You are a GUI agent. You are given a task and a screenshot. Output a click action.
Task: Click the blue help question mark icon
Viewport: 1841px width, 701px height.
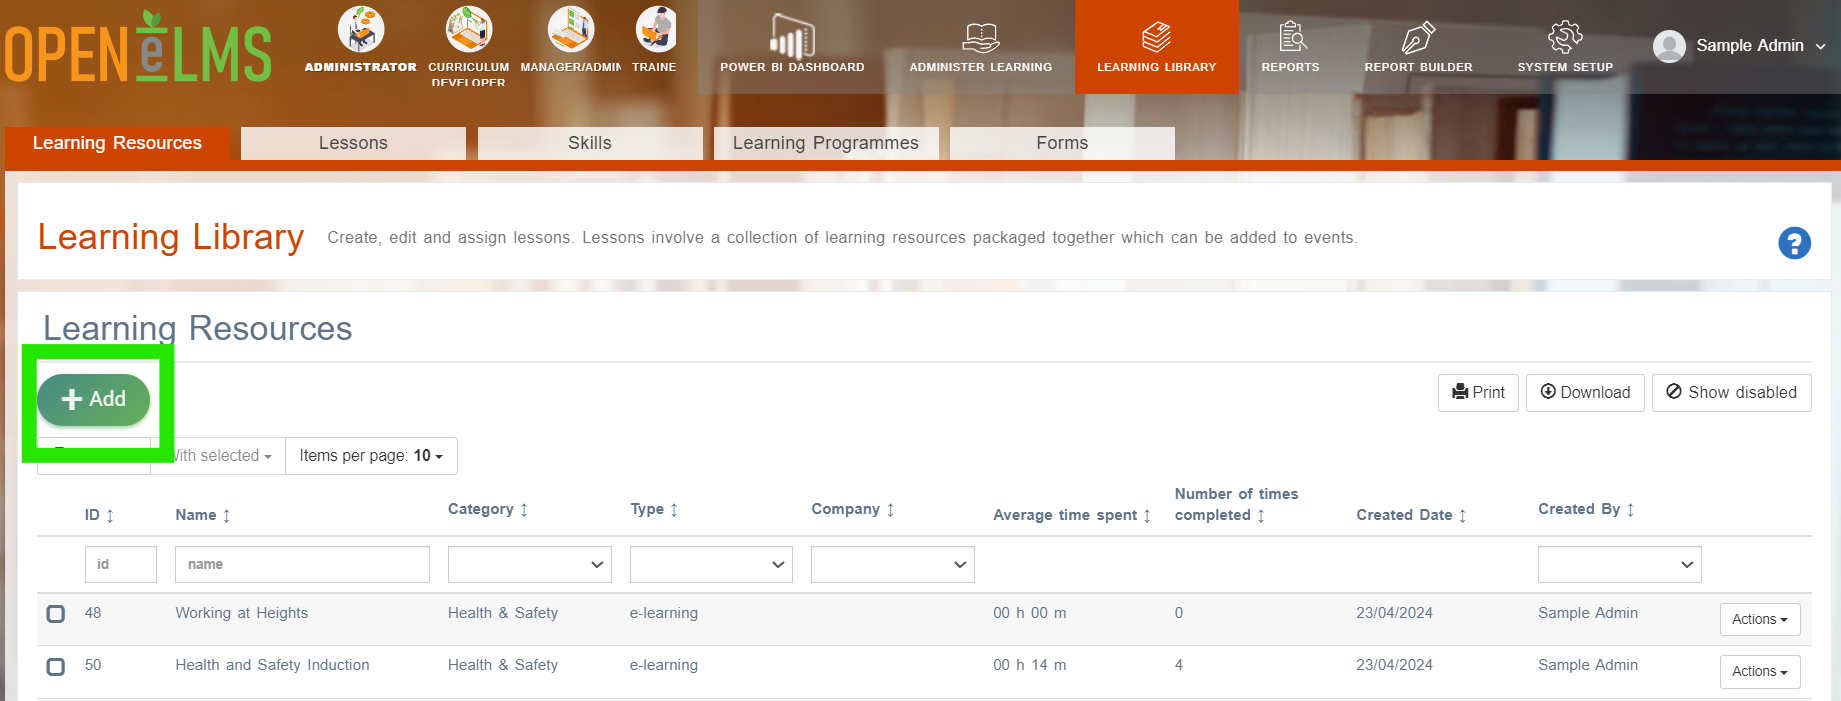(x=1794, y=243)
